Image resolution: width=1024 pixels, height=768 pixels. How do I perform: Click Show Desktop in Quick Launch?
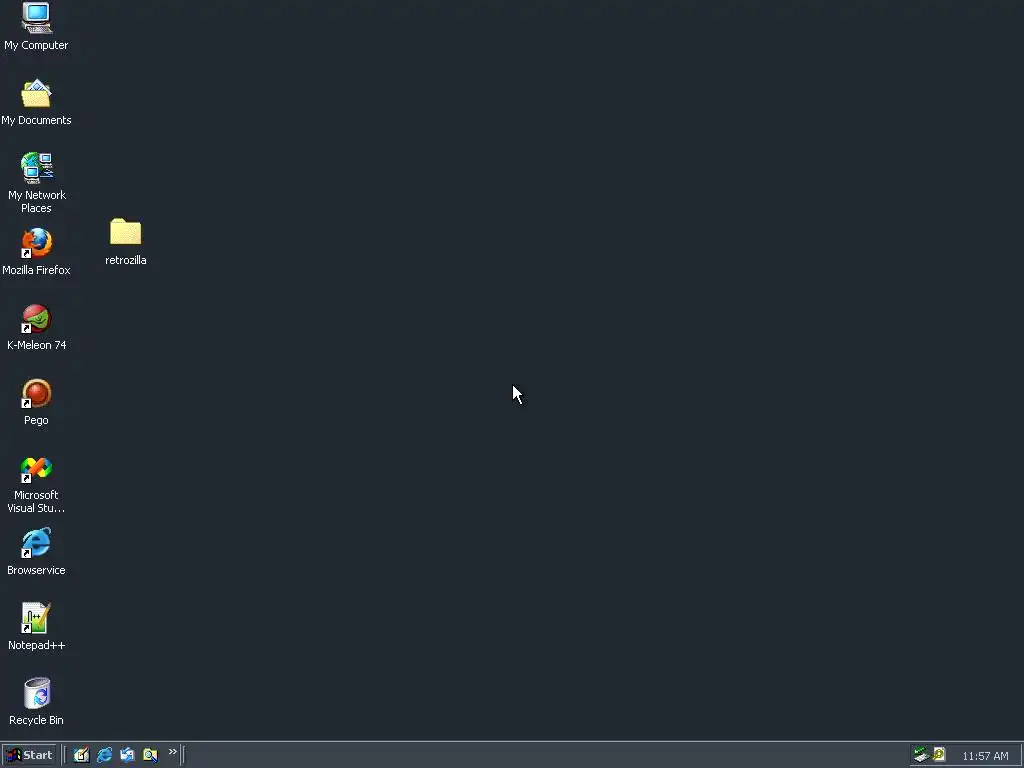pyautogui.click(x=81, y=755)
